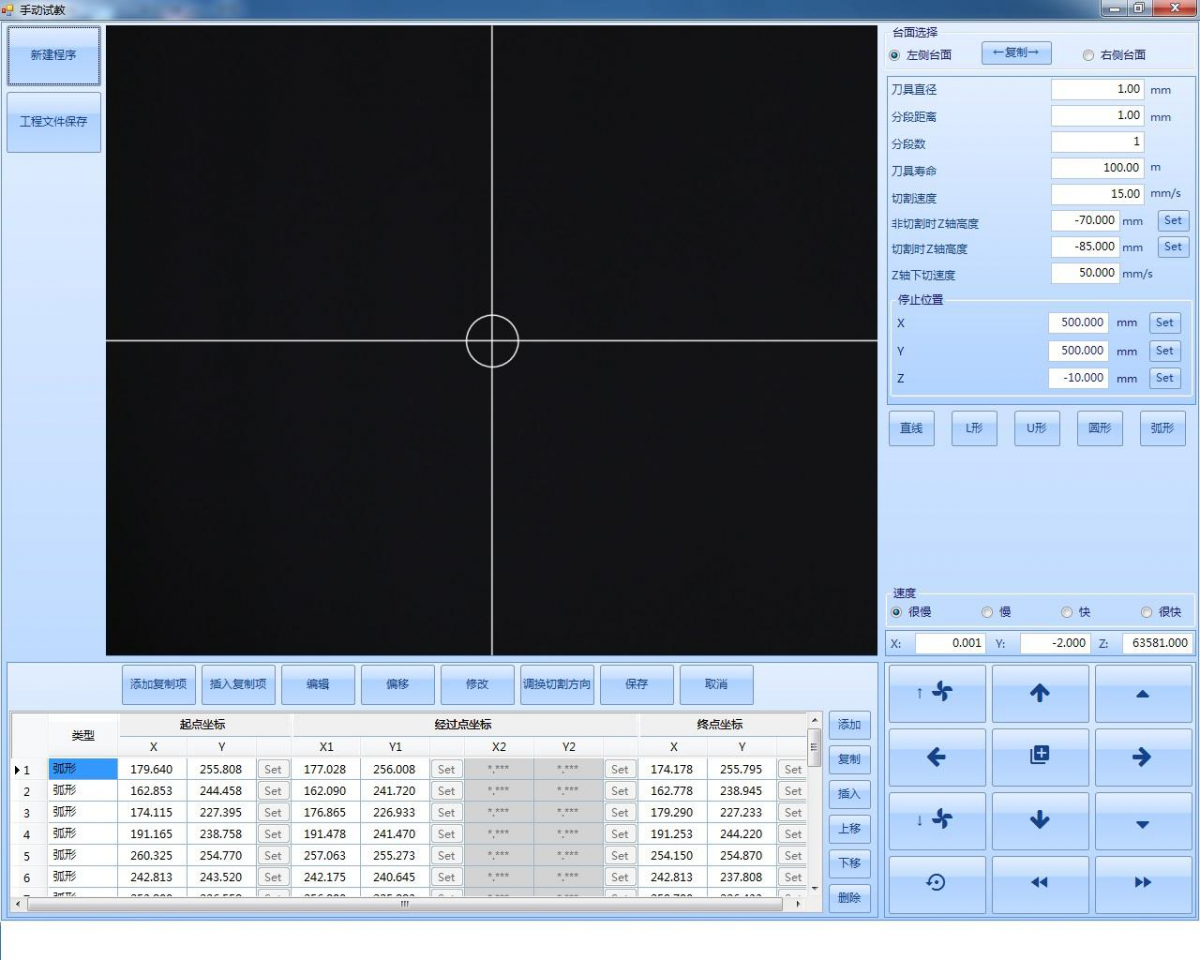The height and width of the screenshot is (960, 1200).
Task: Click start Y cell 227.395 in row 3
Action: [x=222, y=813]
